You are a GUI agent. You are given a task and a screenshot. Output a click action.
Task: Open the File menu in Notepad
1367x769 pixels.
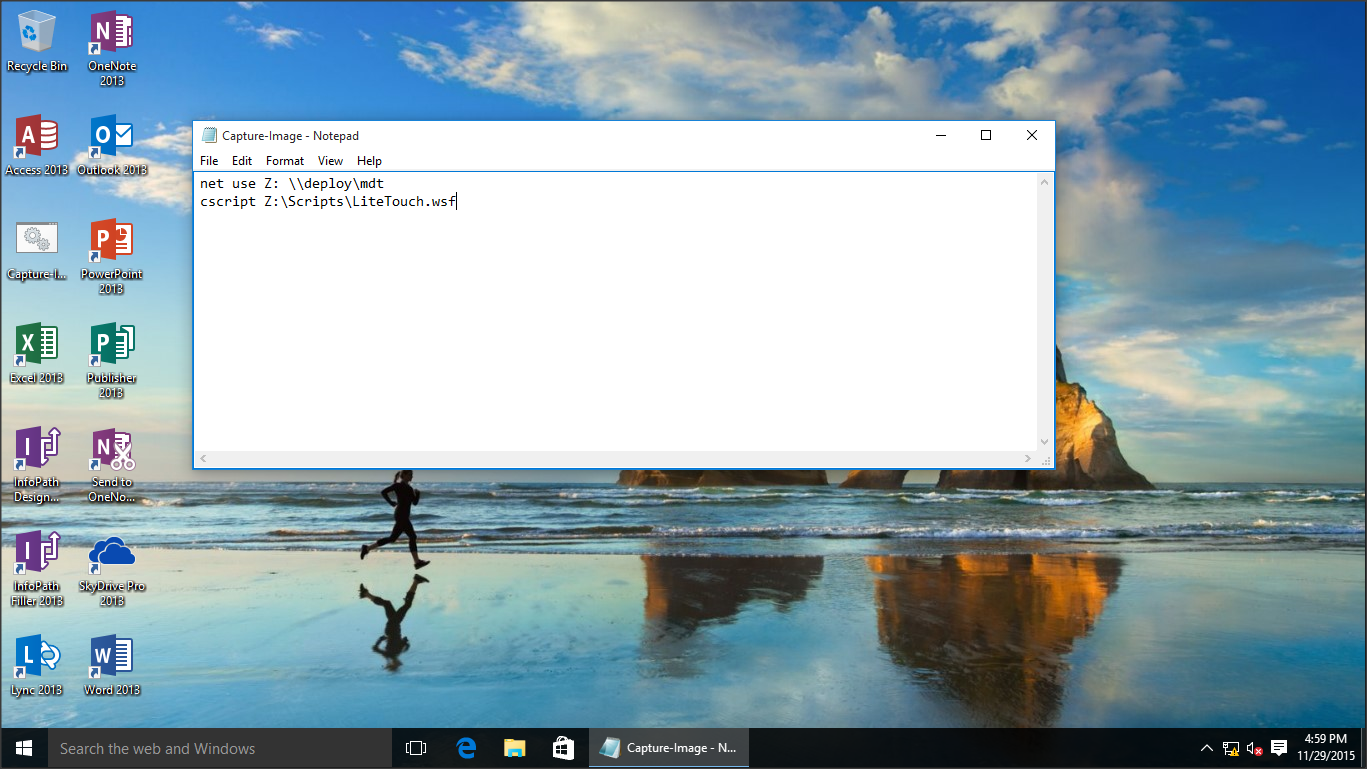[x=209, y=161]
